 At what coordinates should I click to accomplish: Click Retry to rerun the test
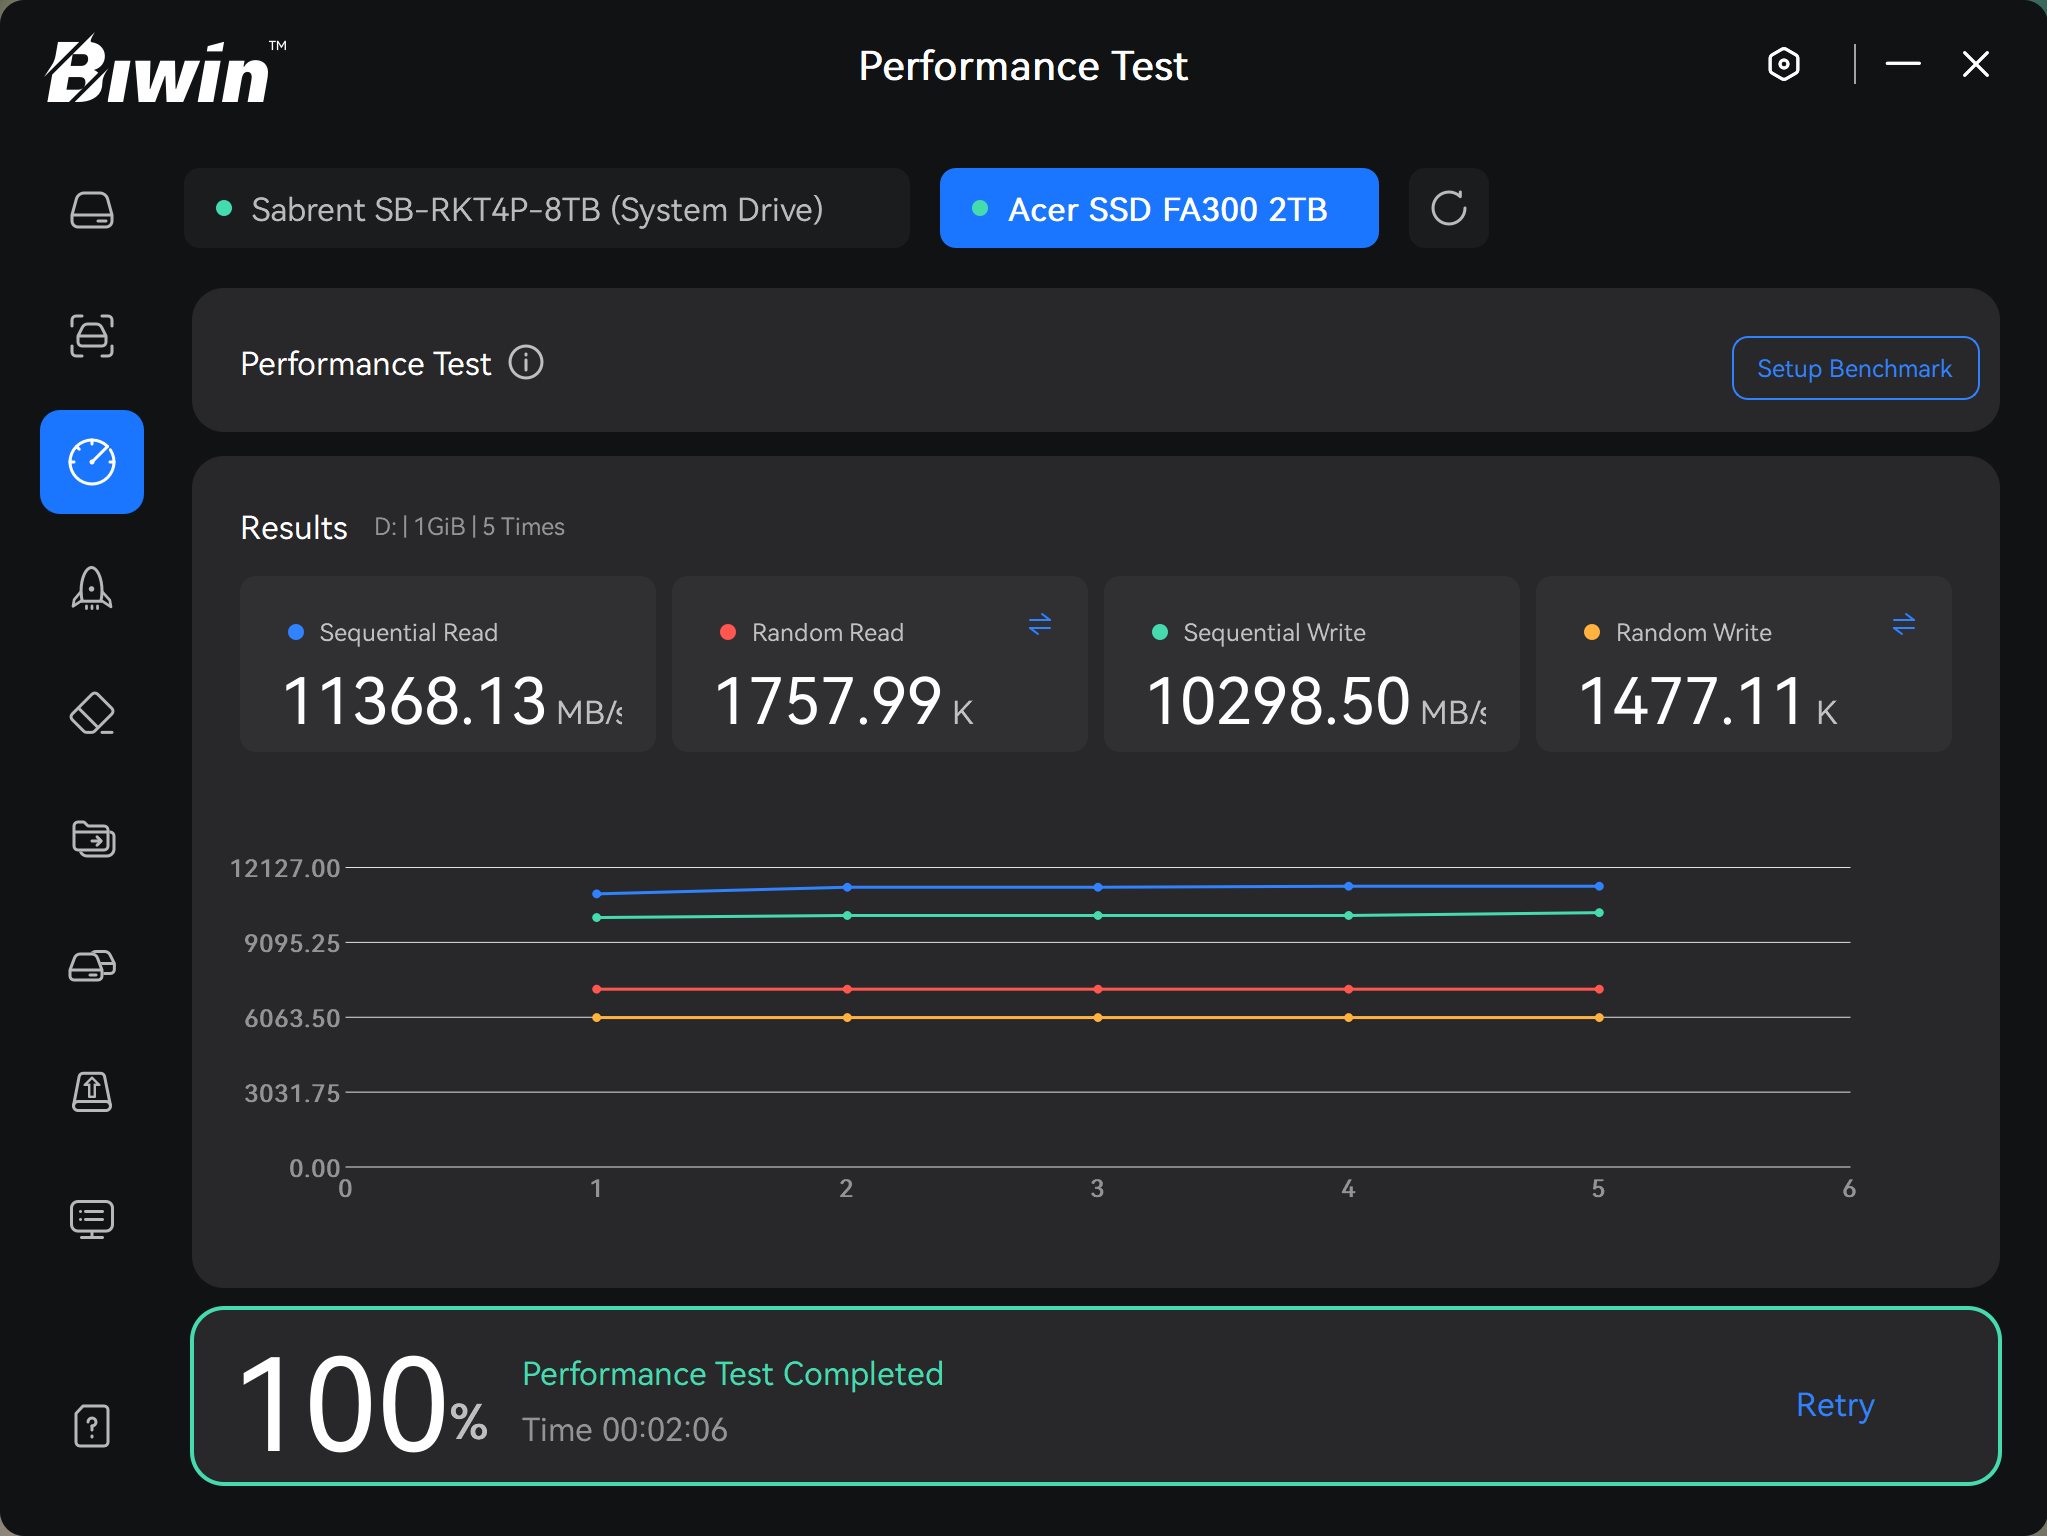pyautogui.click(x=1835, y=1405)
